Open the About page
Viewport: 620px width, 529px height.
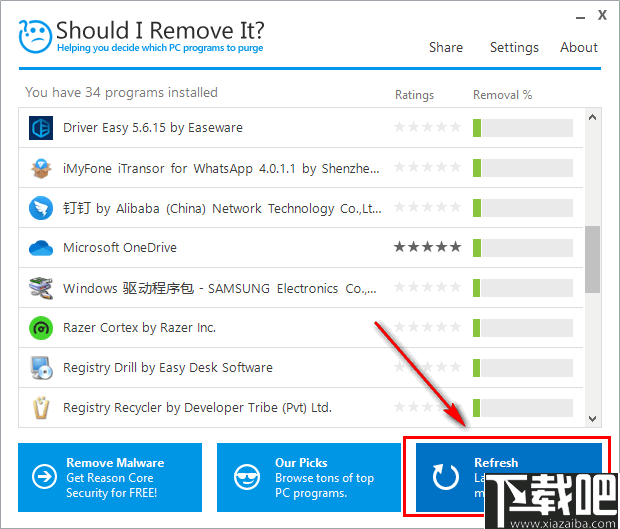point(578,47)
